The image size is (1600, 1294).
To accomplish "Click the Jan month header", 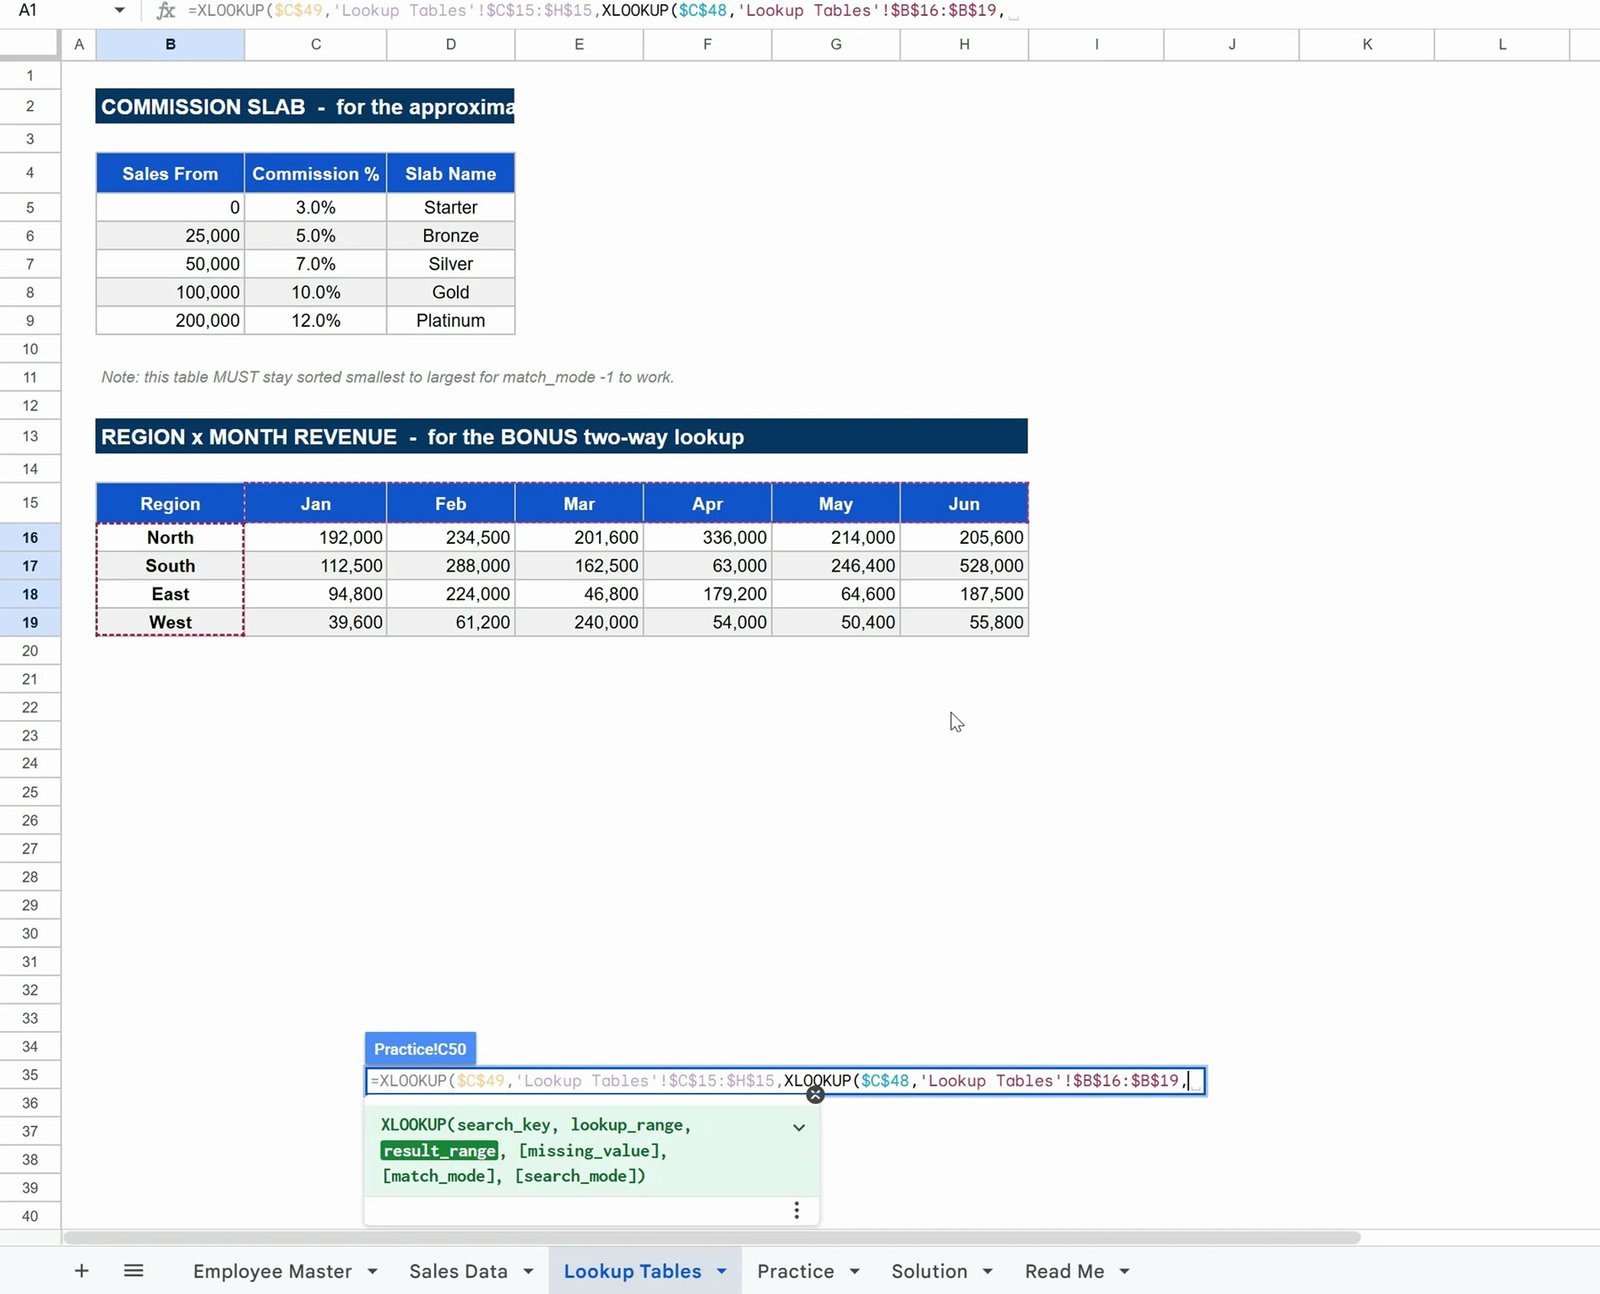I will tap(316, 503).
